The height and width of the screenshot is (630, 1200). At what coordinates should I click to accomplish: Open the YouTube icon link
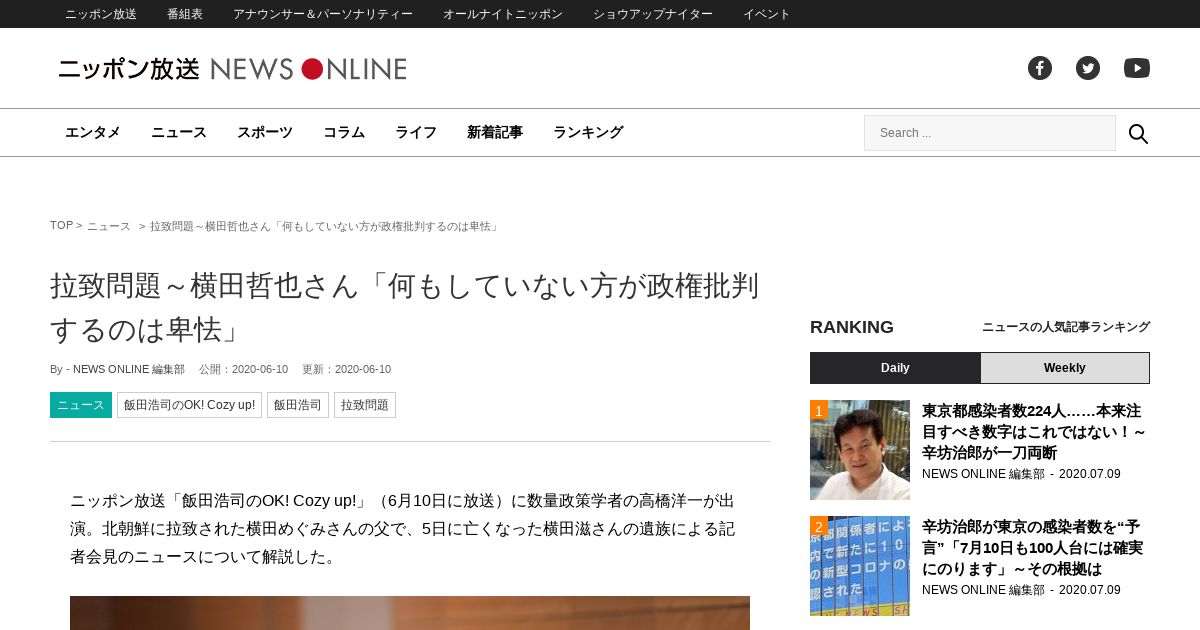[x=1137, y=68]
